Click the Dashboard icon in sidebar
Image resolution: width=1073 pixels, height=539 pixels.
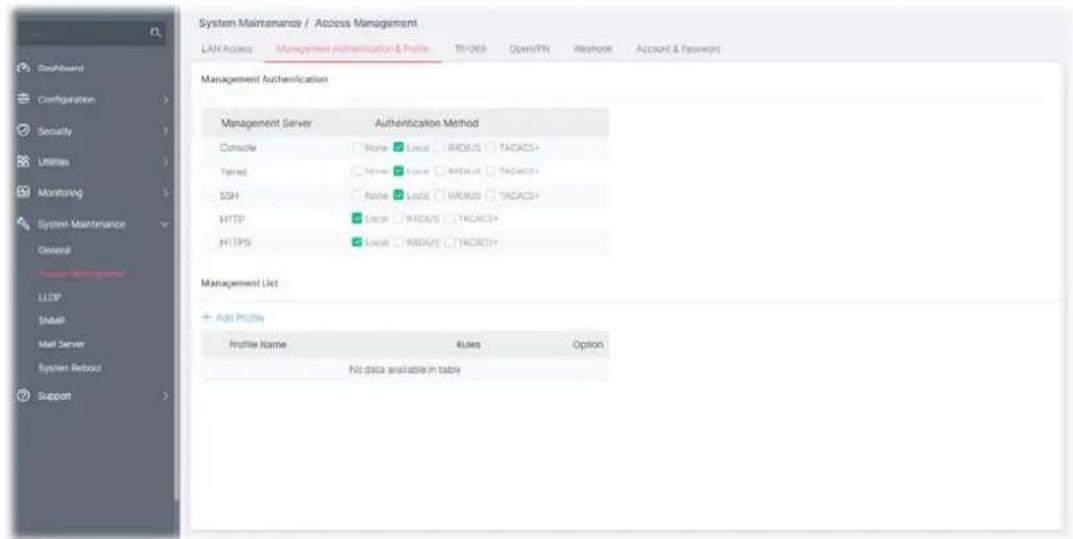click(x=21, y=68)
